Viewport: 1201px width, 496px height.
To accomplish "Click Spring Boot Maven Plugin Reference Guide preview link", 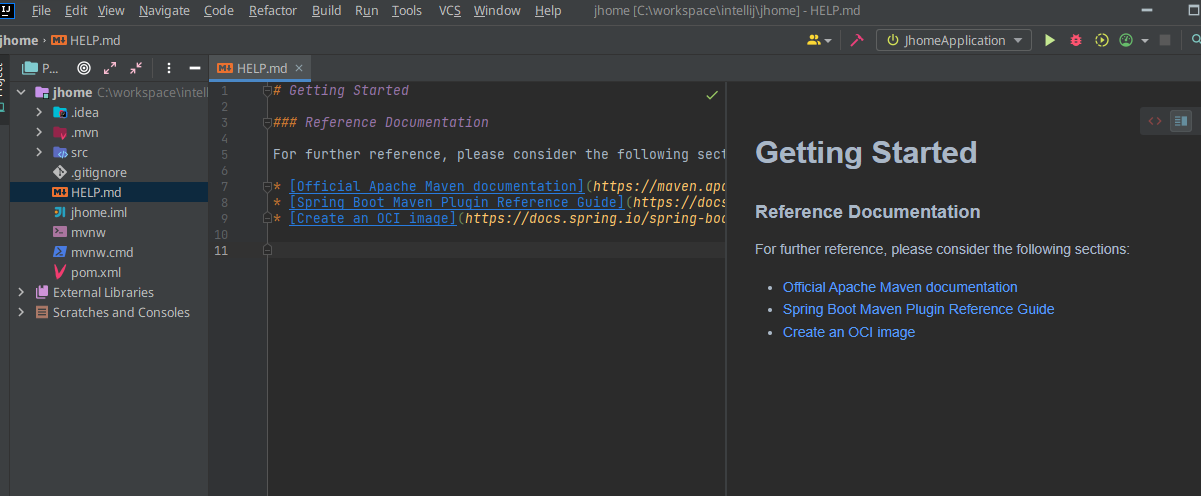I will click(x=918, y=309).
